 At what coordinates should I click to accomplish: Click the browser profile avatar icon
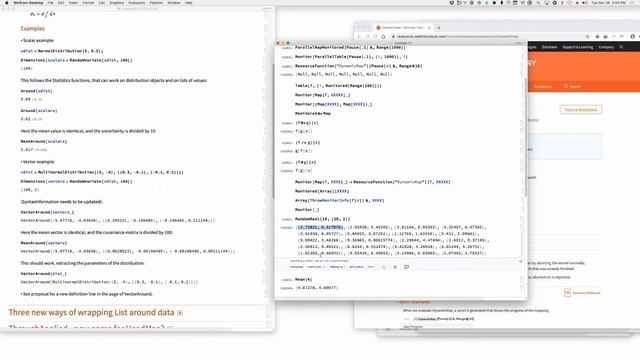633,36
